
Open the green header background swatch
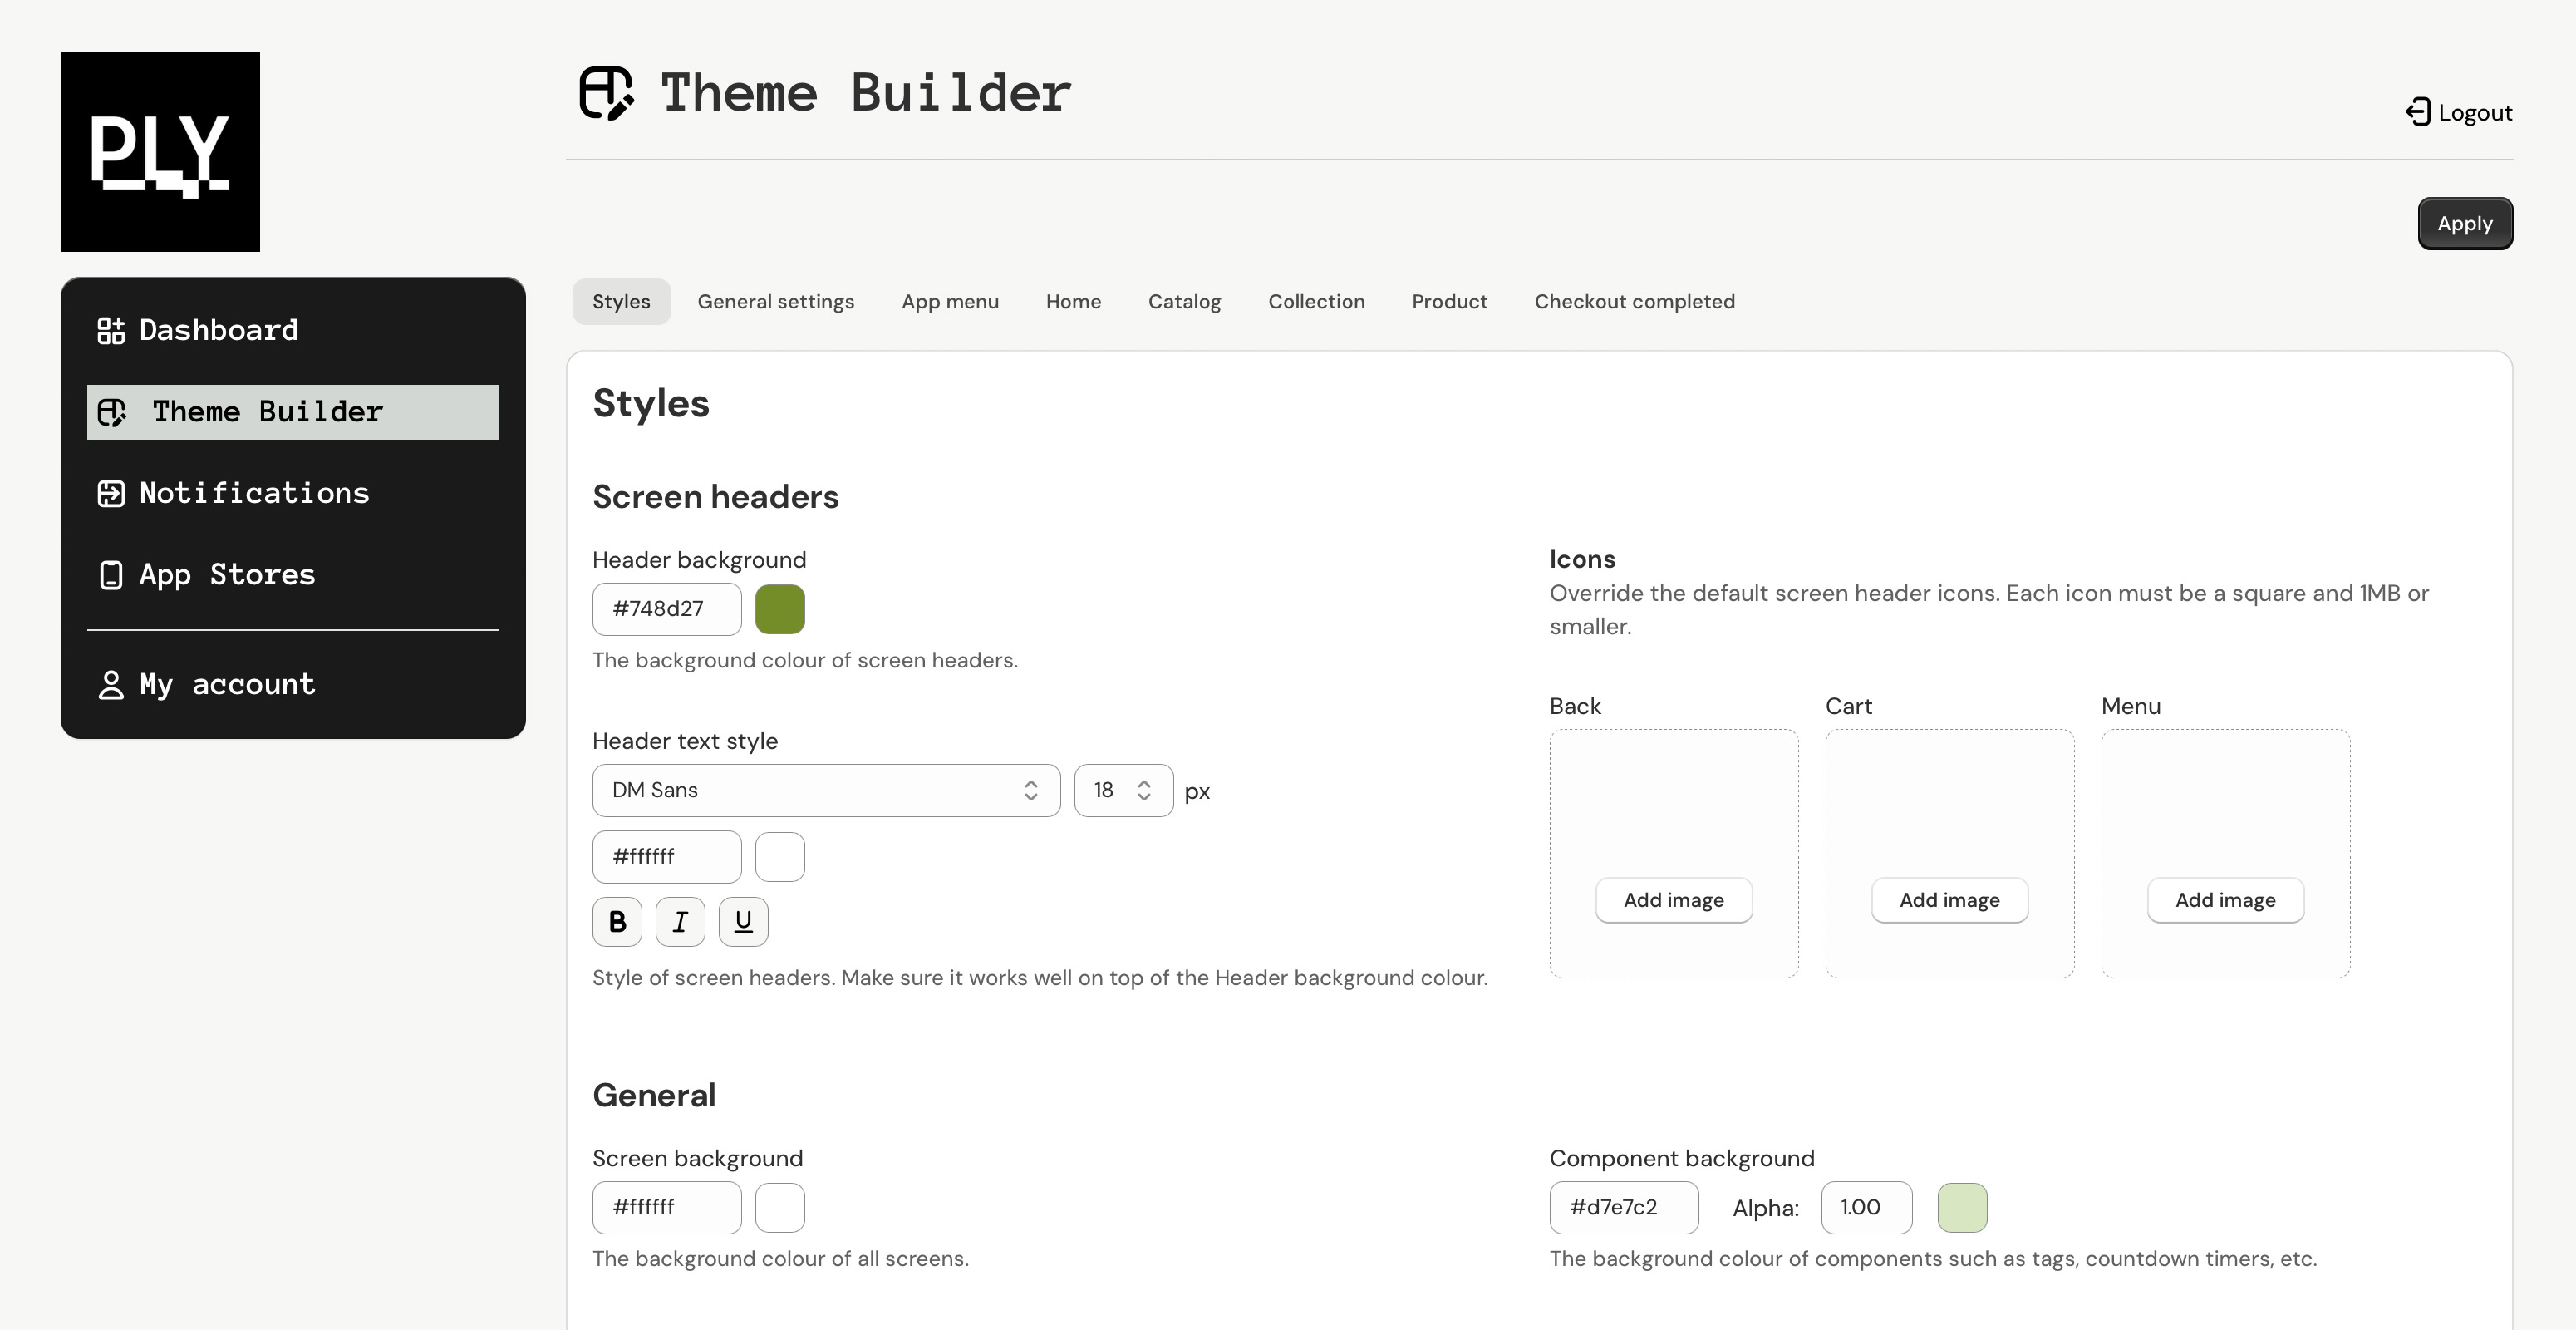(x=779, y=609)
